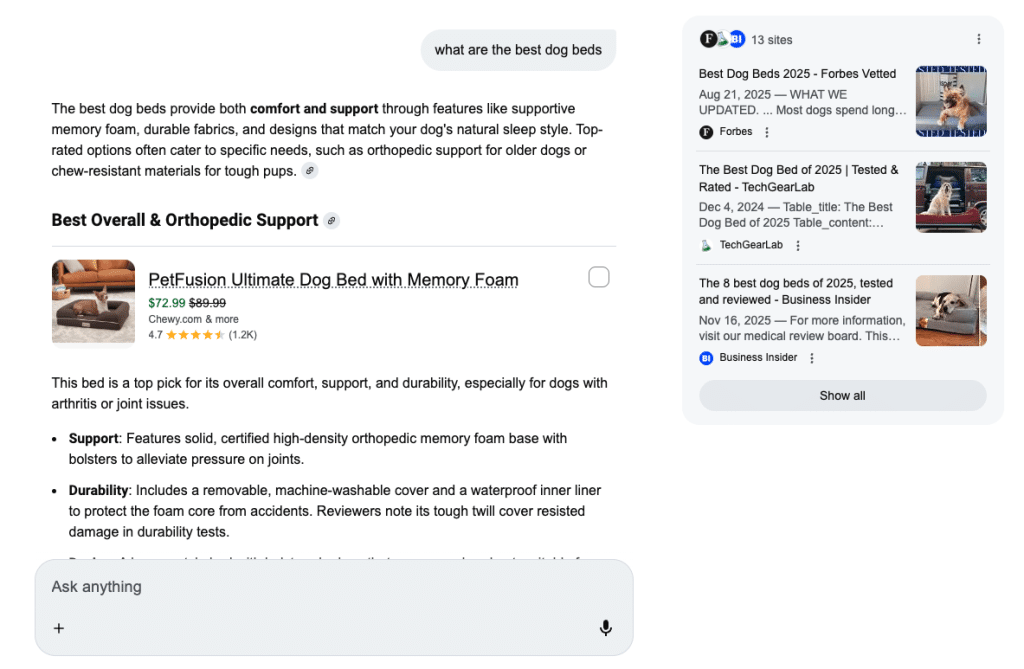Click the Forbes favicon next to the Forbes result

click(707, 131)
